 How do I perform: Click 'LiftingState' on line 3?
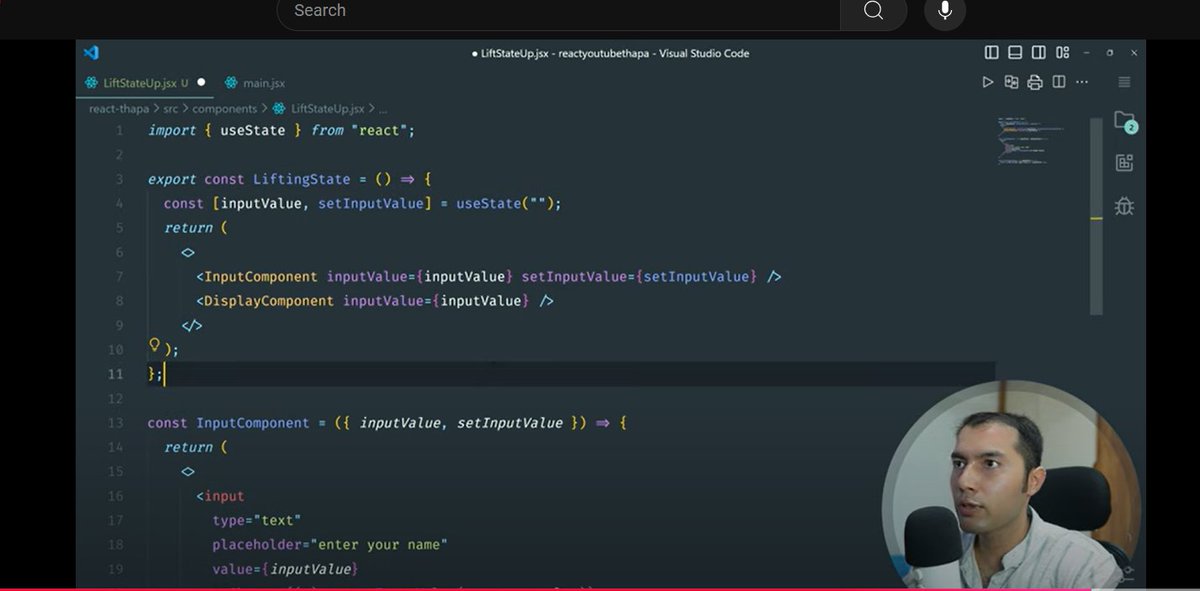[x=302, y=180]
